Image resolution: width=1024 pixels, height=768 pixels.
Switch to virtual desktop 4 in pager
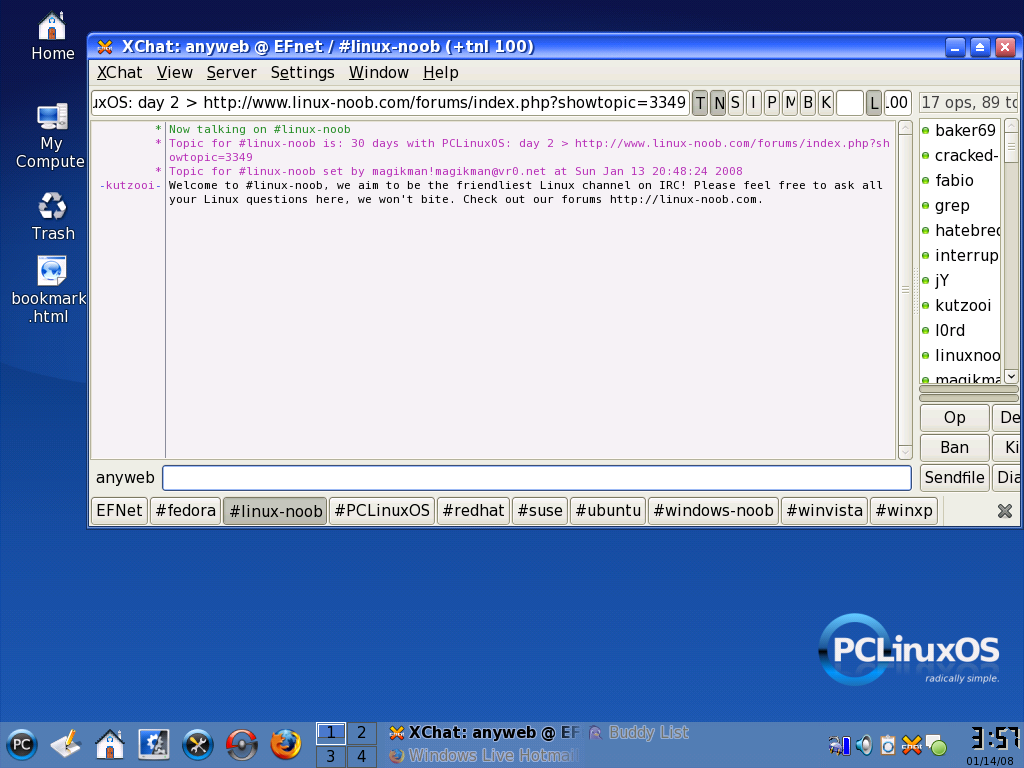pyautogui.click(x=362, y=757)
